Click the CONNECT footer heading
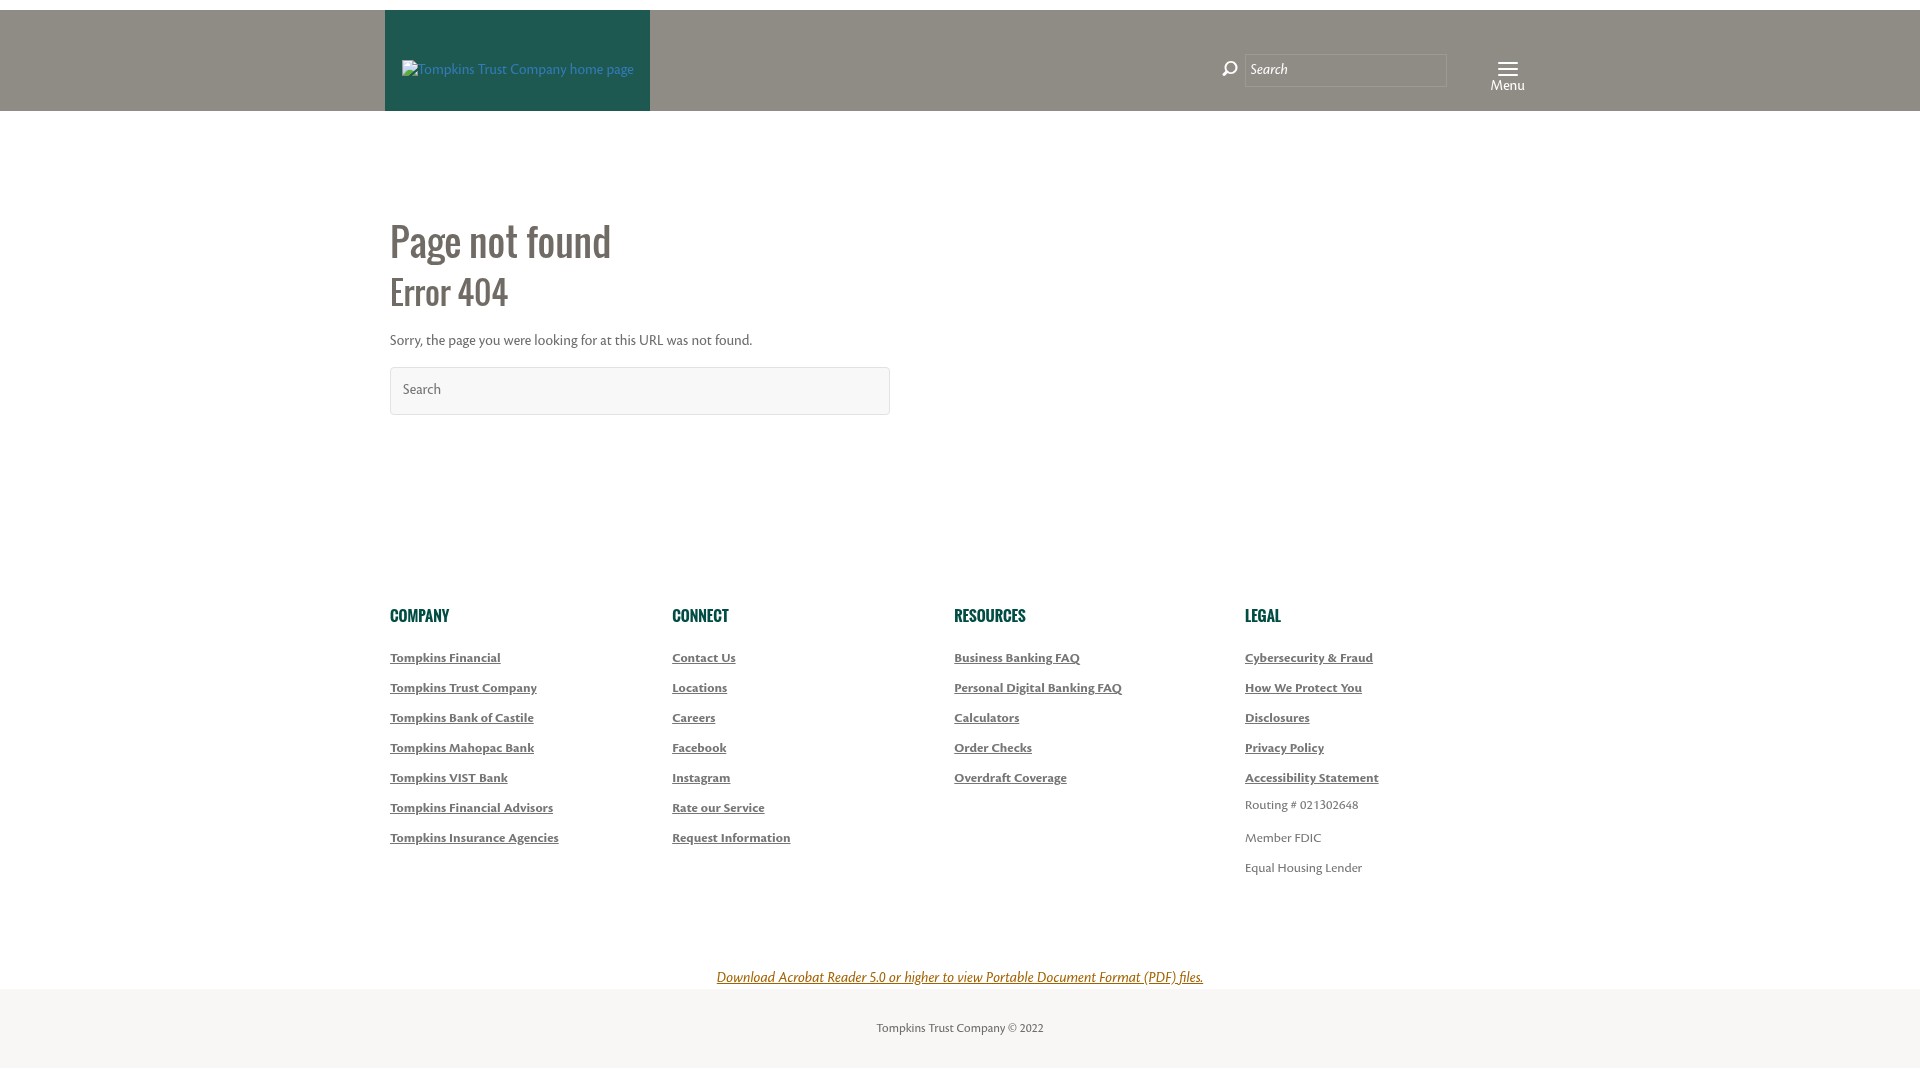The height and width of the screenshot is (1080, 1920). point(700,616)
